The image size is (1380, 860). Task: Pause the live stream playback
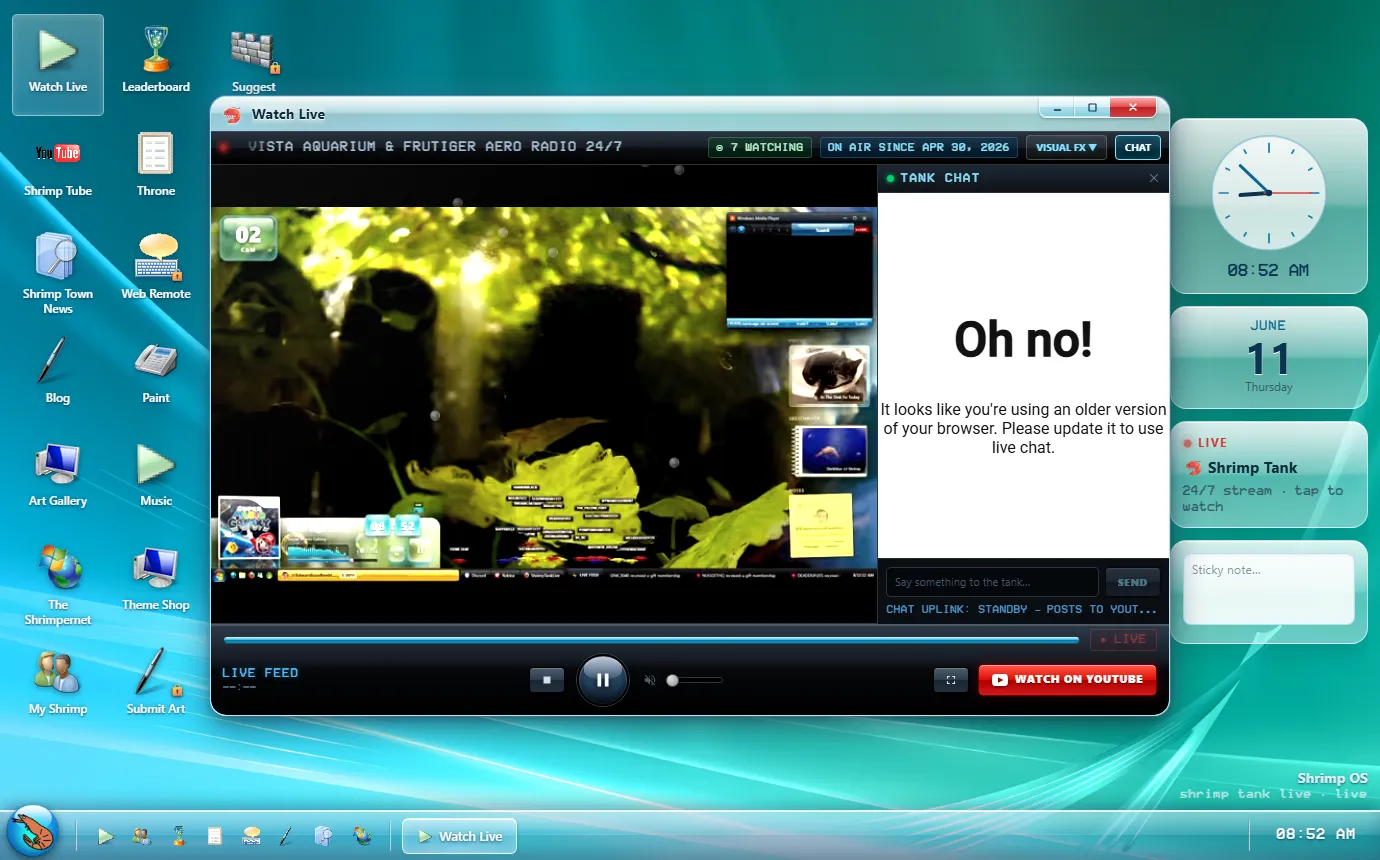click(603, 680)
